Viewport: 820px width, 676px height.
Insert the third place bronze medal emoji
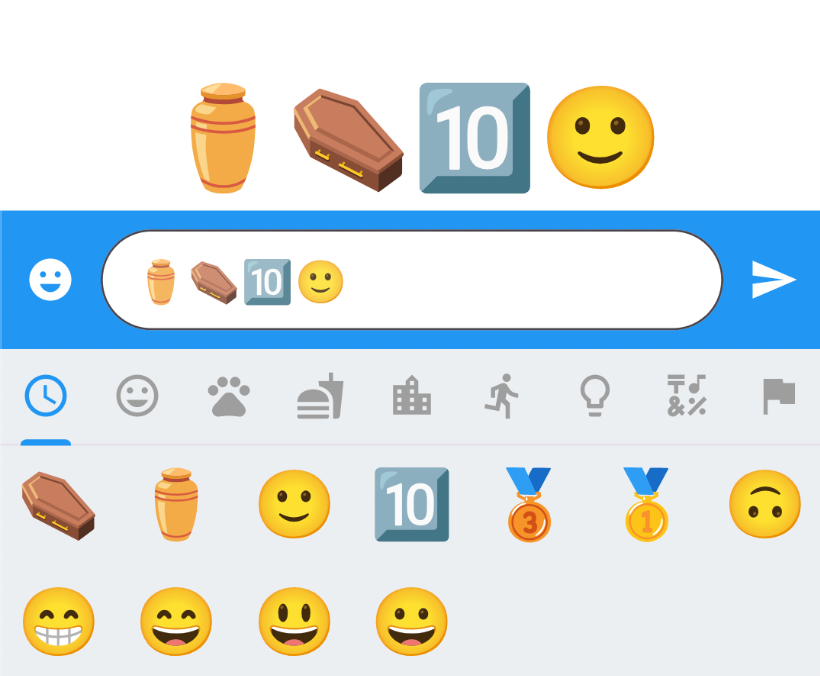529,505
